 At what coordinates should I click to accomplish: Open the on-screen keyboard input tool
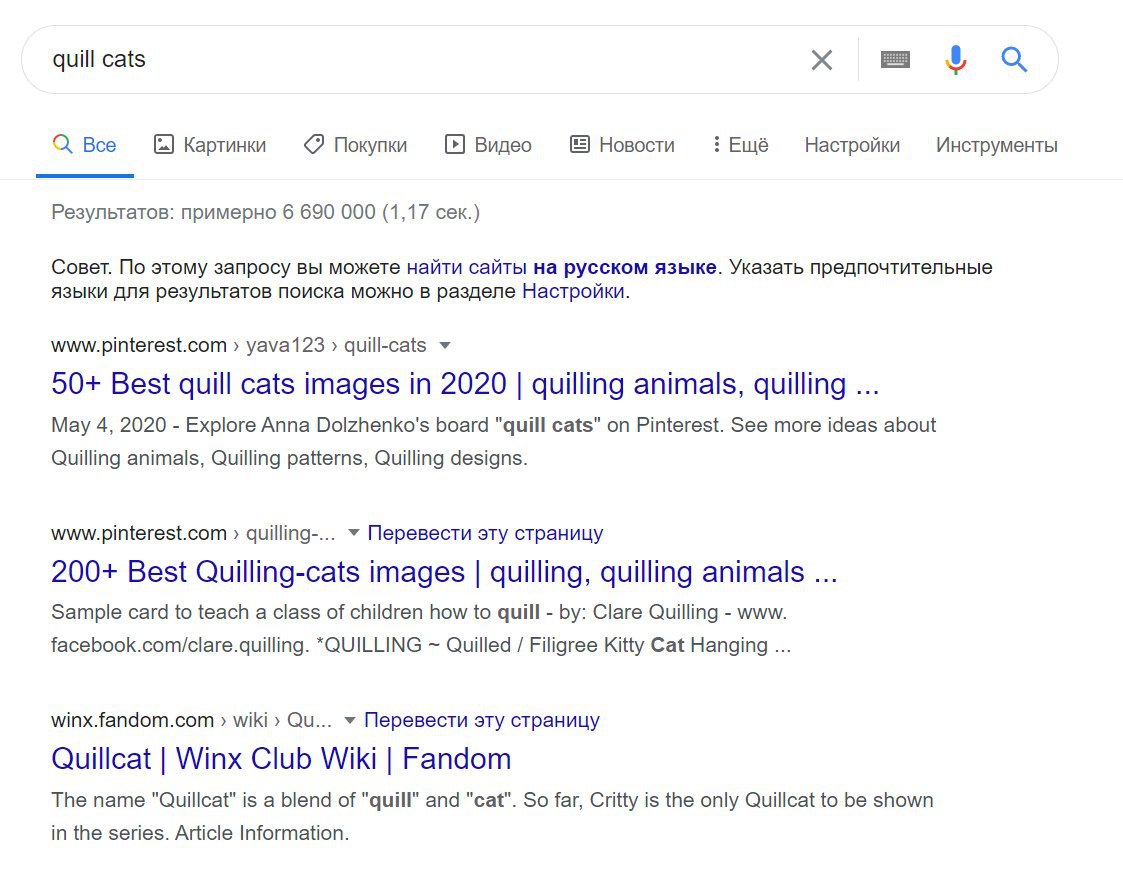pos(895,60)
